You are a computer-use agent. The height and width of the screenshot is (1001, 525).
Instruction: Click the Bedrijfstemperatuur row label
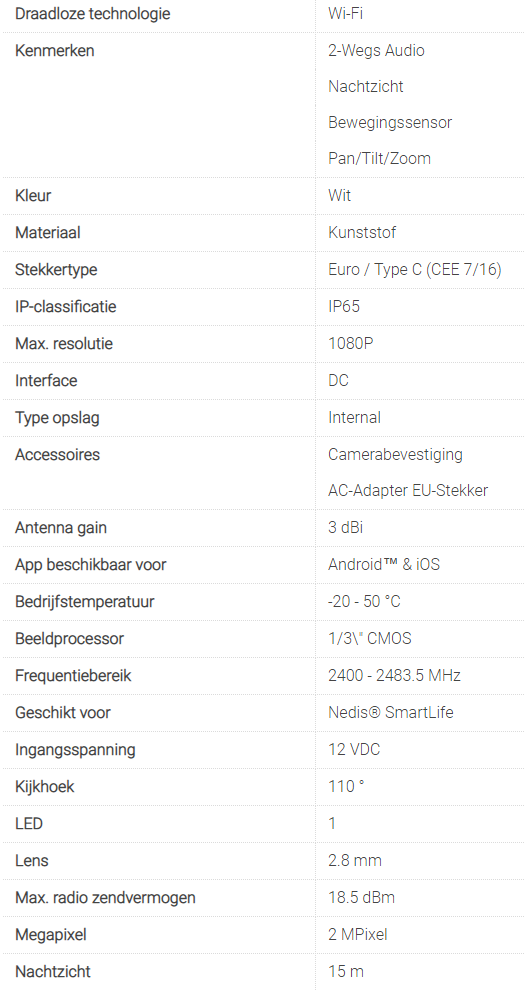(84, 601)
